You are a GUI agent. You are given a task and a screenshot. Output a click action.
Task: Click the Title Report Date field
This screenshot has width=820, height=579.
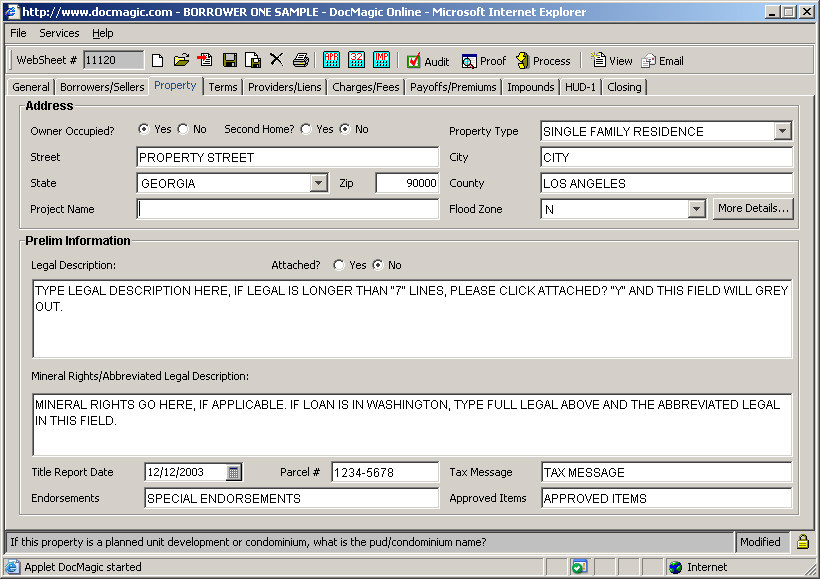(x=186, y=472)
